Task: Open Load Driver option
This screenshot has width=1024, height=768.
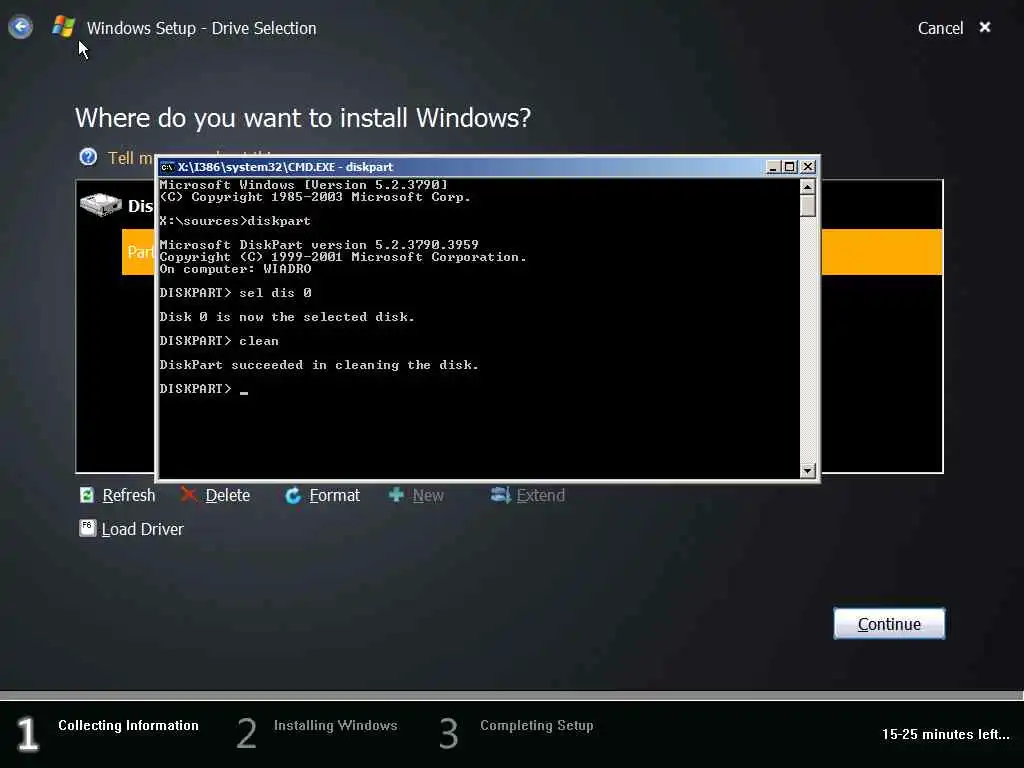Action: 142,529
